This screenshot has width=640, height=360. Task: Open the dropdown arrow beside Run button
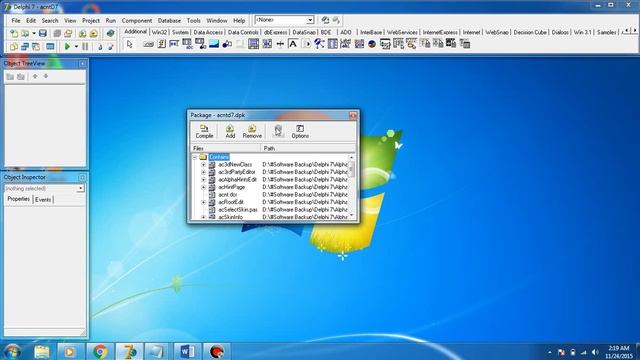[x=76, y=47]
